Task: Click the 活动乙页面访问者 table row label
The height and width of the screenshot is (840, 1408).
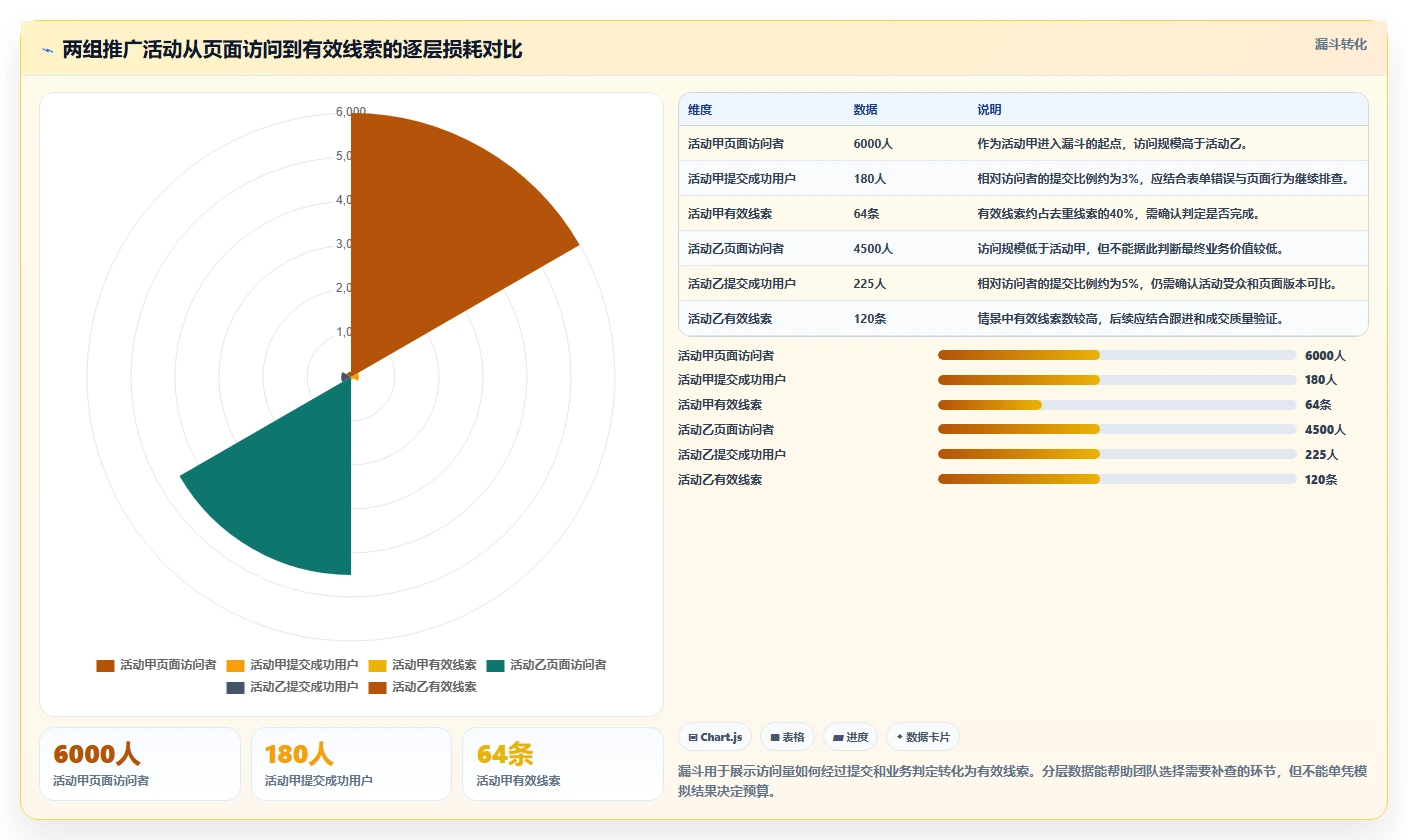Action: (736, 249)
